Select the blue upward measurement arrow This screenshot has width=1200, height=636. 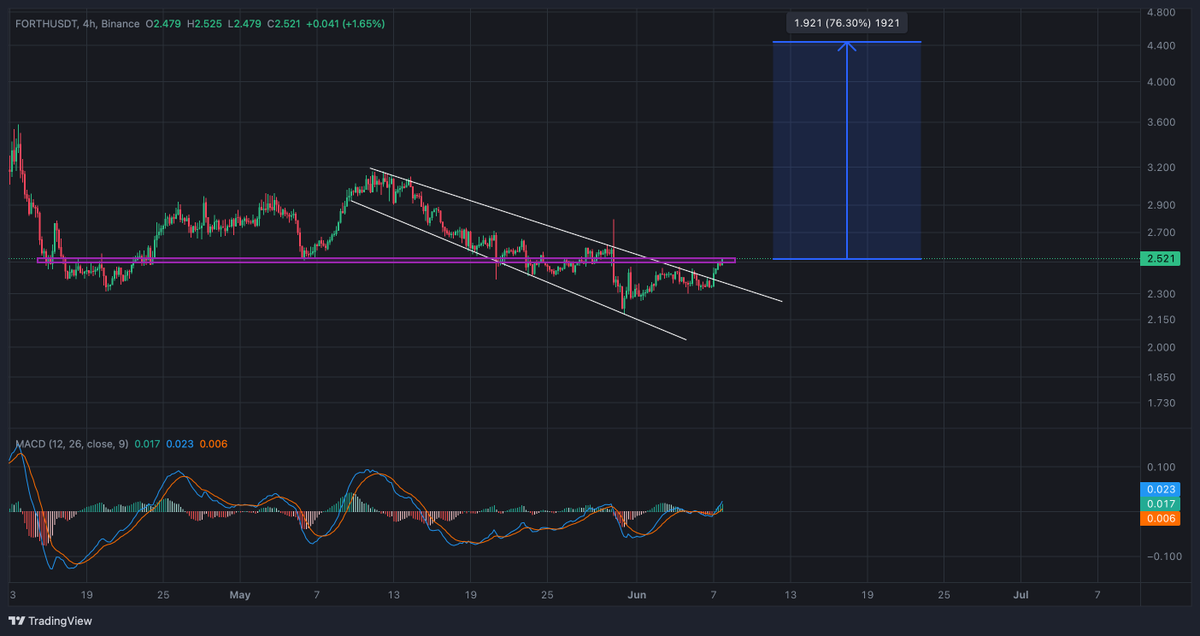[x=847, y=150]
